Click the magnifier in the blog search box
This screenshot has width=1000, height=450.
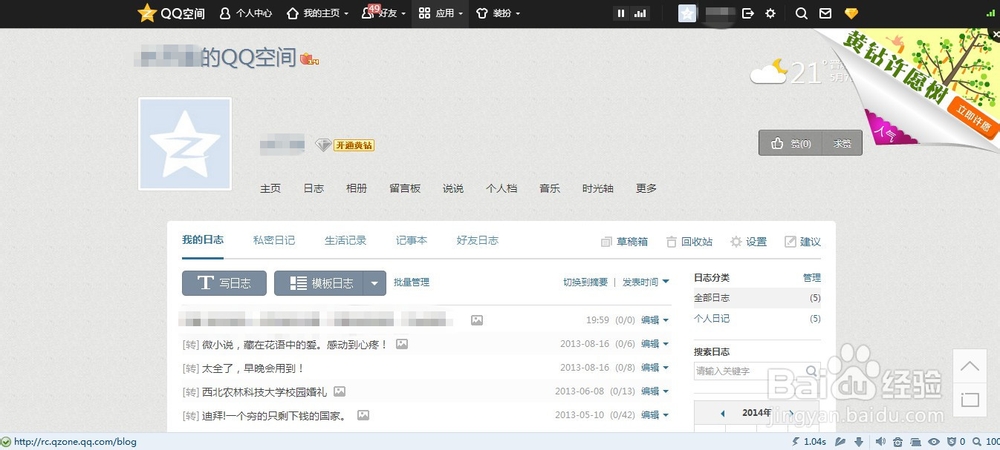click(x=811, y=371)
